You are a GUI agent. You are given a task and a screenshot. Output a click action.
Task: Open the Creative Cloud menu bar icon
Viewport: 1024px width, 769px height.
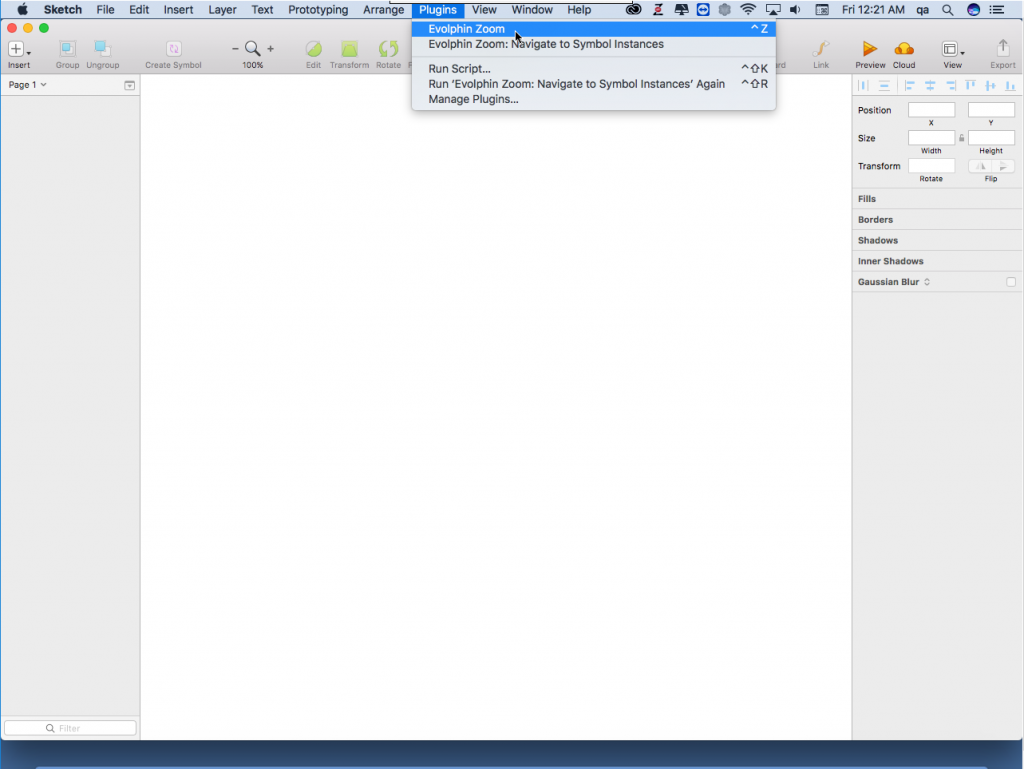(x=633, y=10)
